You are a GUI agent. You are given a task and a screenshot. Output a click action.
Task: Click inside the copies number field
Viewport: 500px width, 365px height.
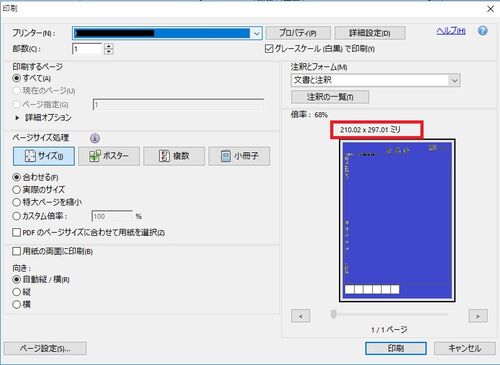[87, 49]
